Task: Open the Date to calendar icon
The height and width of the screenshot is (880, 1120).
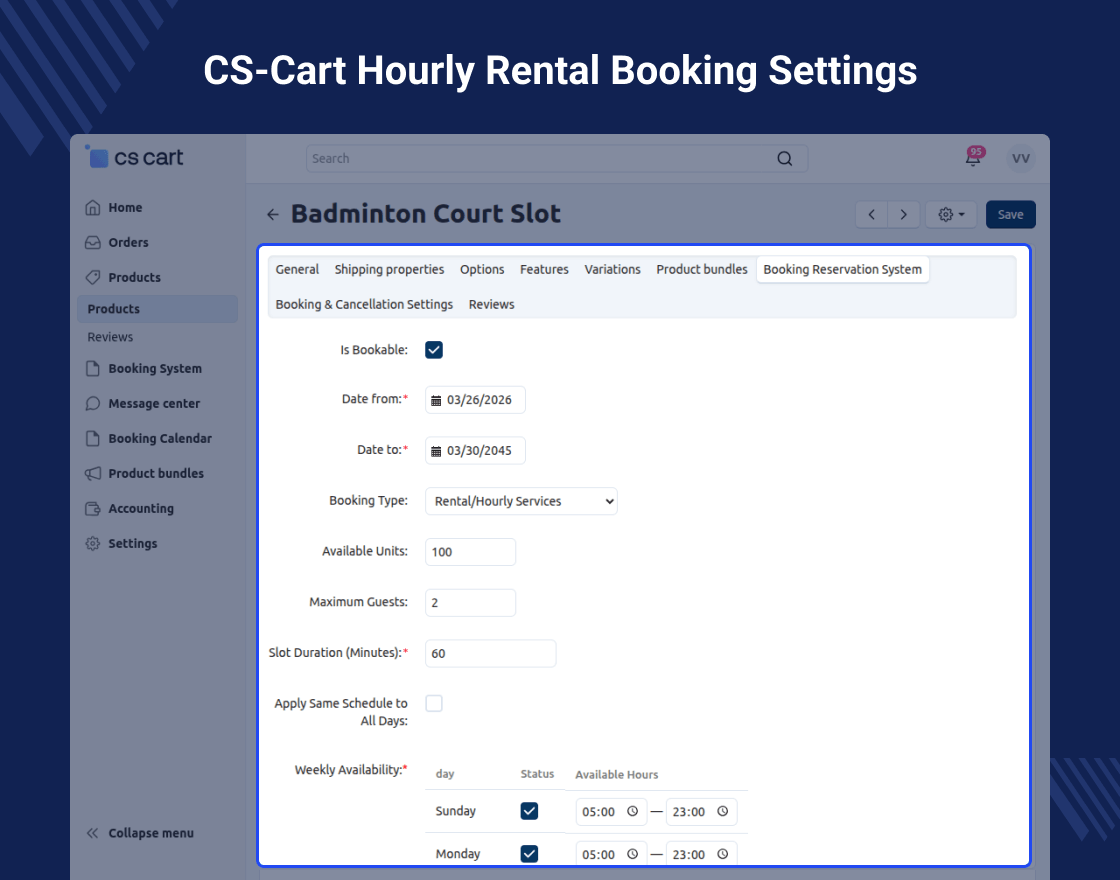Action: (436, 451)
